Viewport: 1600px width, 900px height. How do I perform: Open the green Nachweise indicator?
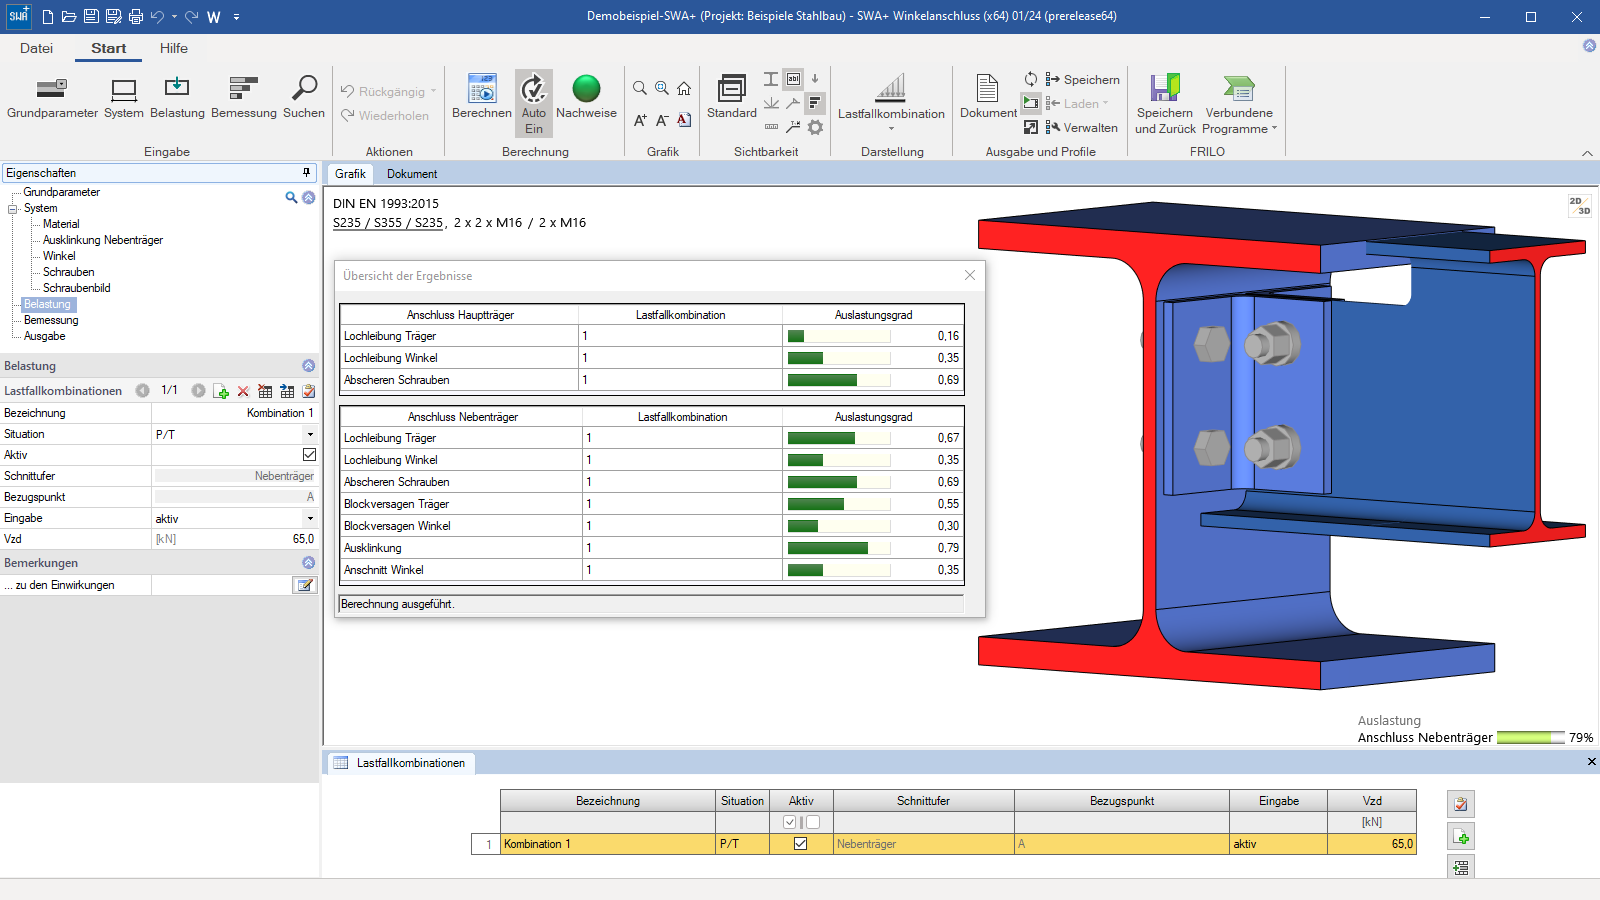click(586, 98)
